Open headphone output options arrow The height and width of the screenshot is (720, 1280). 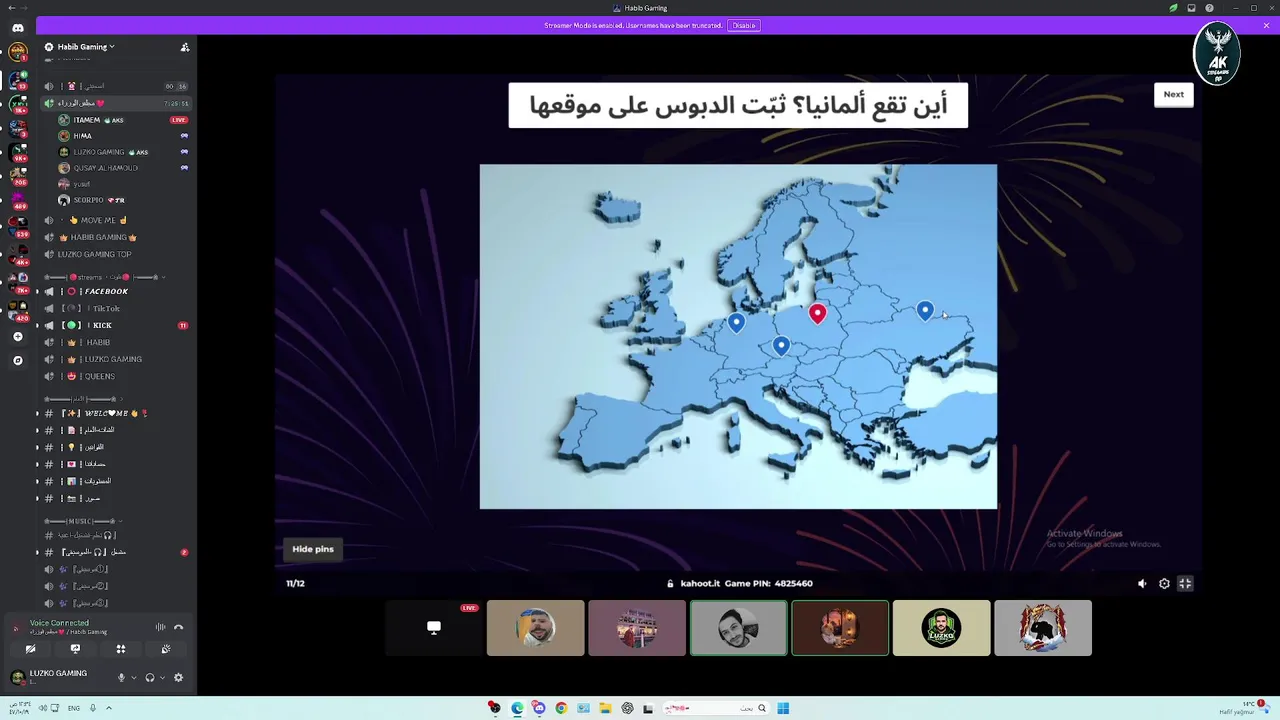[162, 677]
